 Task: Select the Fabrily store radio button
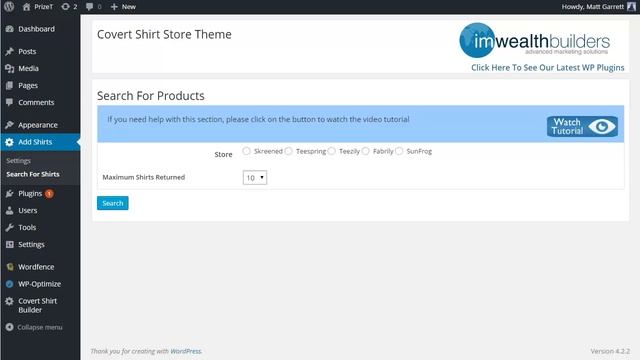click(365, 151)
